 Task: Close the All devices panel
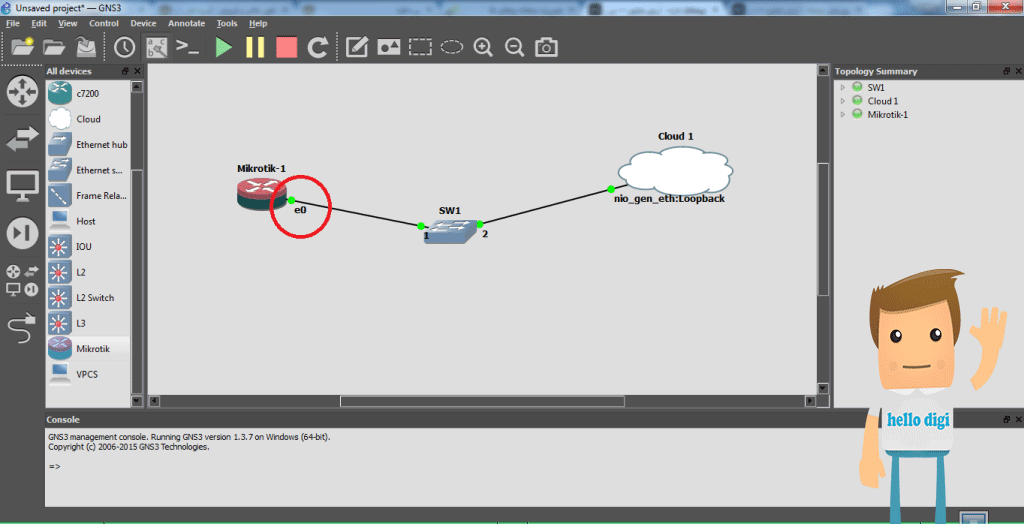pos(137,71)
